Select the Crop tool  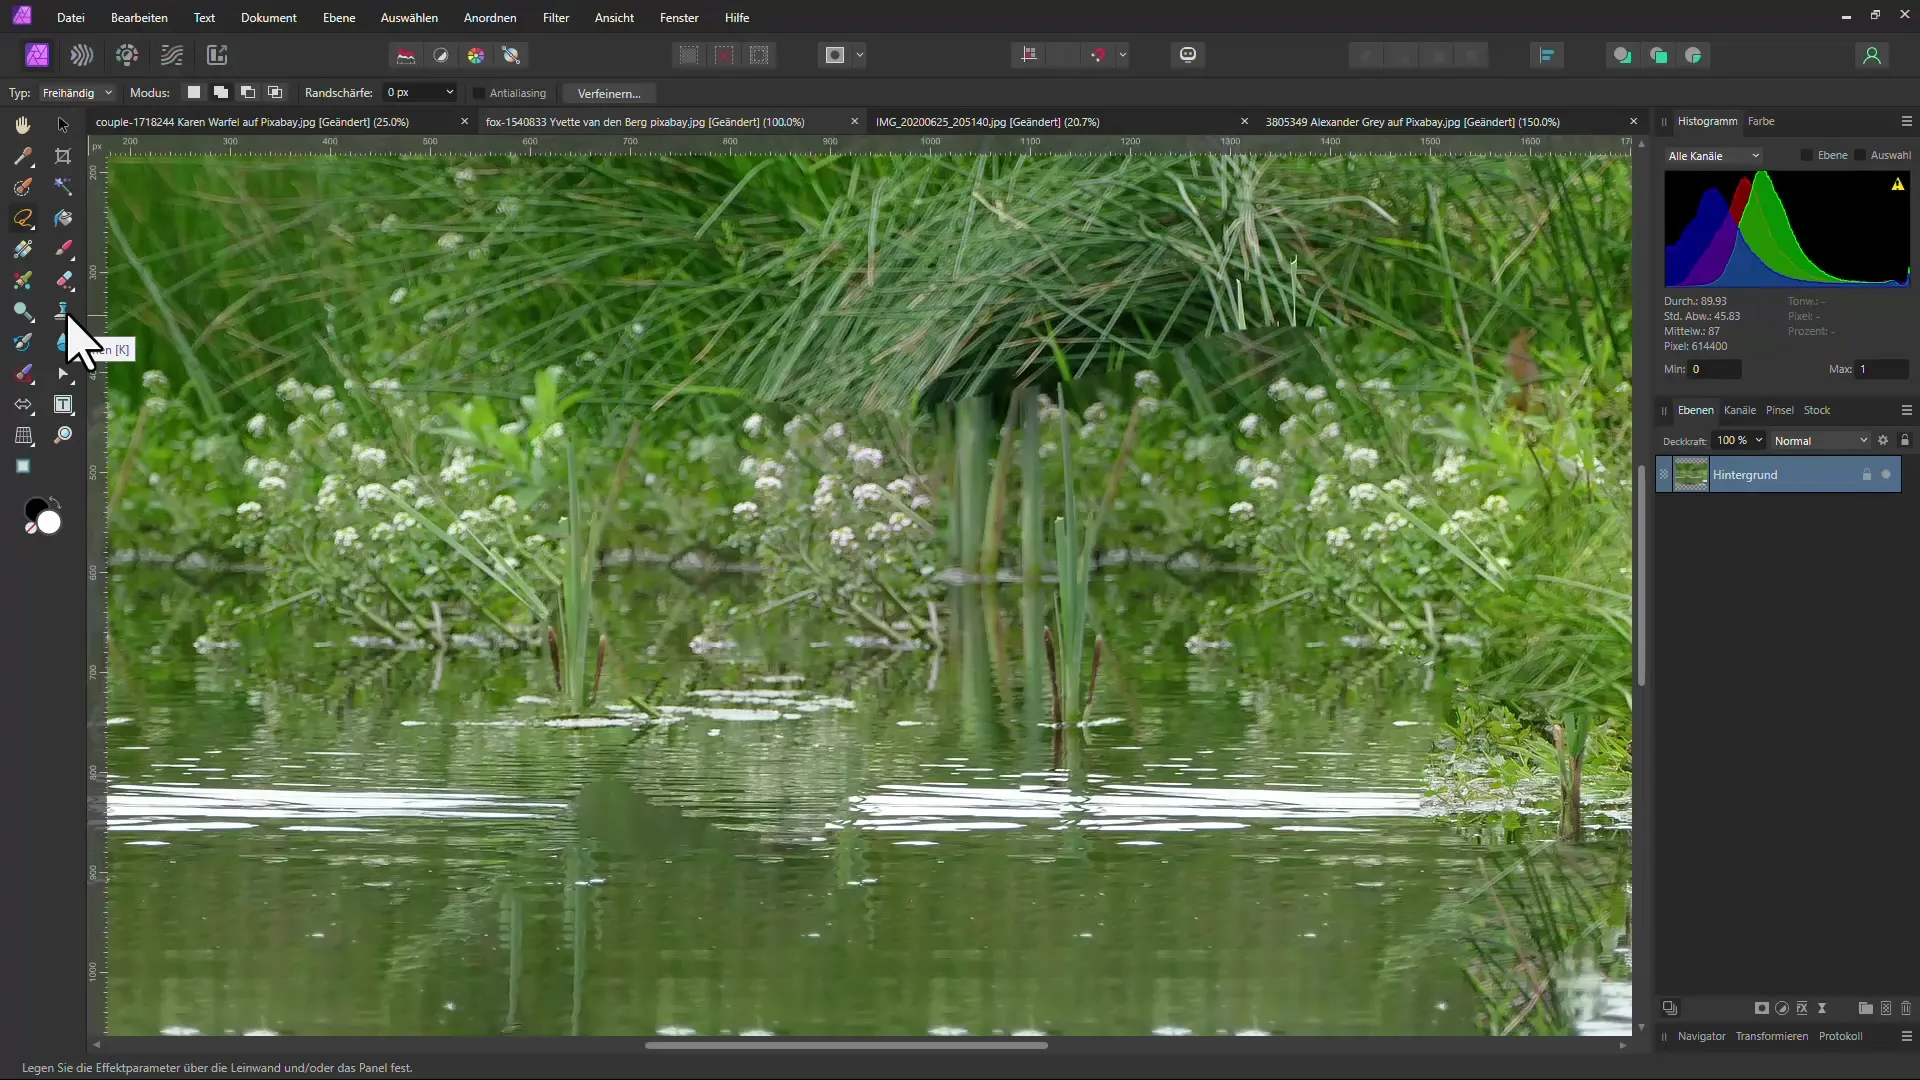(x=63, y=156)
